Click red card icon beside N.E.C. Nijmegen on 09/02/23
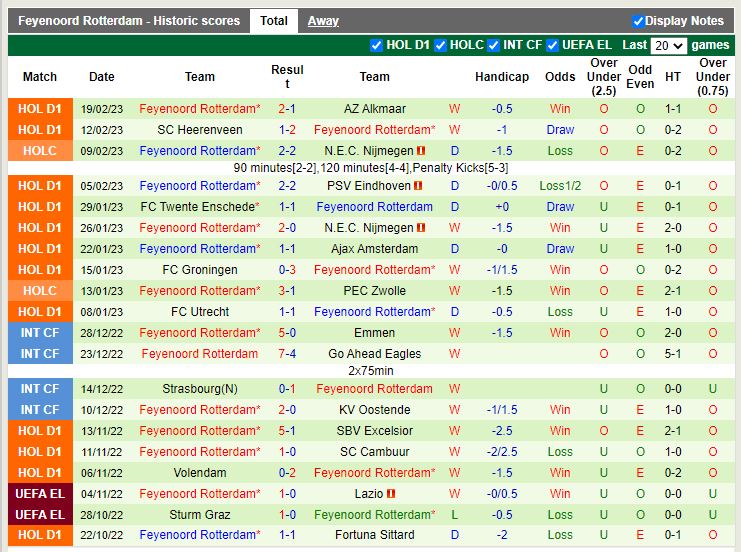741x552 pixels. [x=421, y=151]
